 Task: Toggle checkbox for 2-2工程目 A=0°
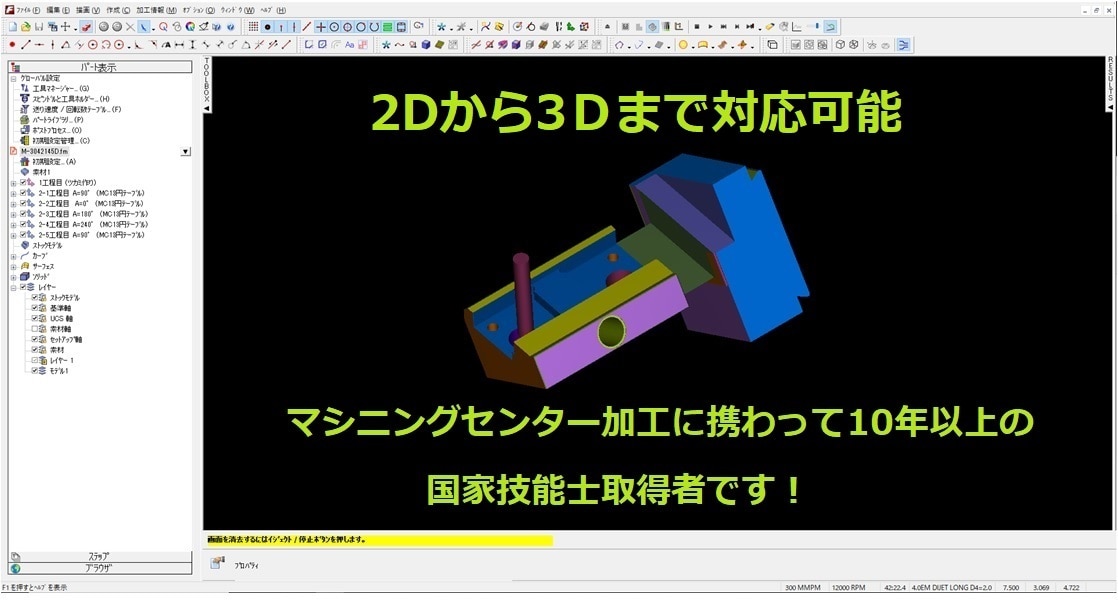pyautogui.click(x=23, y=203)
